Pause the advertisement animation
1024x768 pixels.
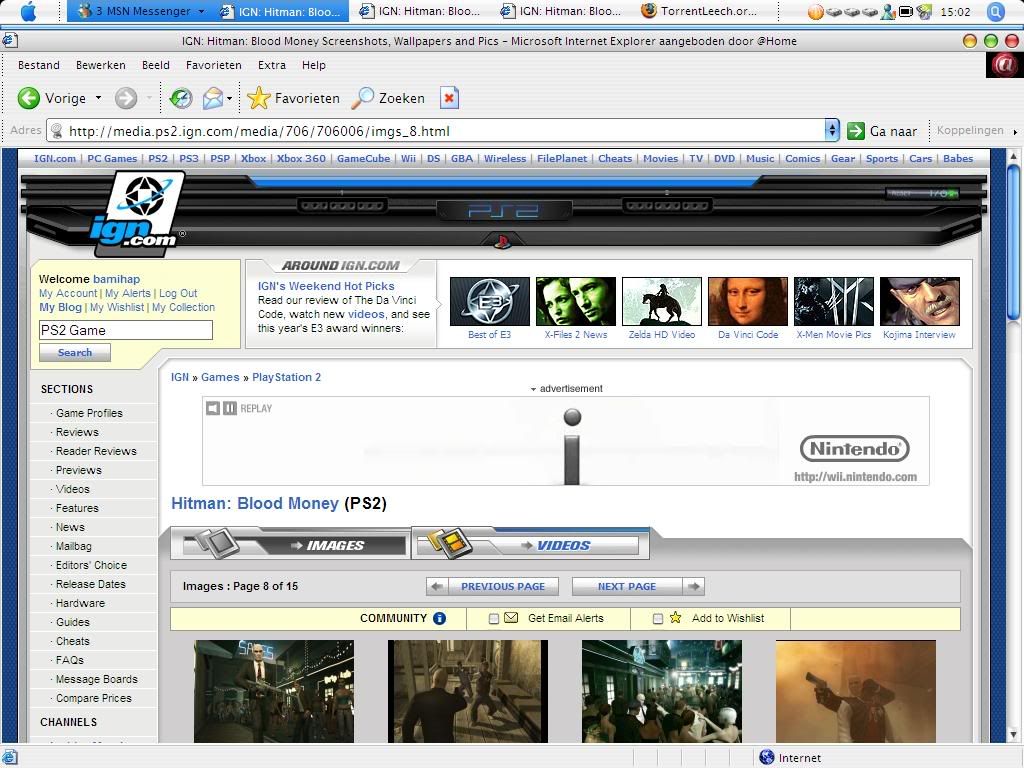point(230,408)
